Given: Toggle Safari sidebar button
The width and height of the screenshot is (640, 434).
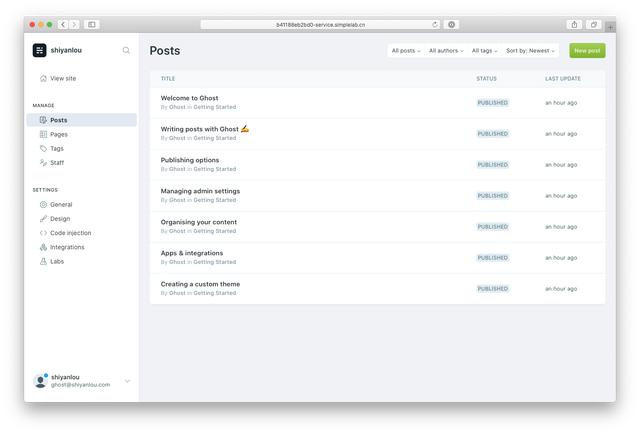Looking at the screenshot, I should (x=92, y=24).
